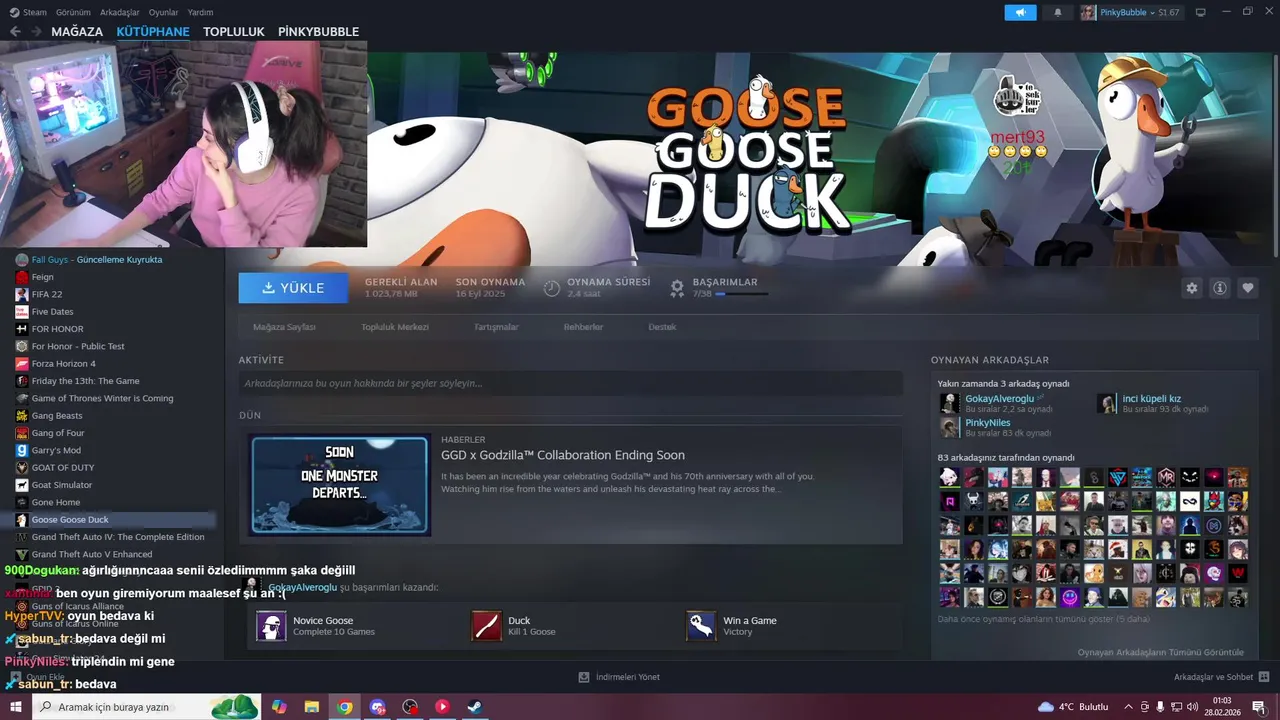Open the Mağaza Sayfası game tab

[x=284, y=327]
